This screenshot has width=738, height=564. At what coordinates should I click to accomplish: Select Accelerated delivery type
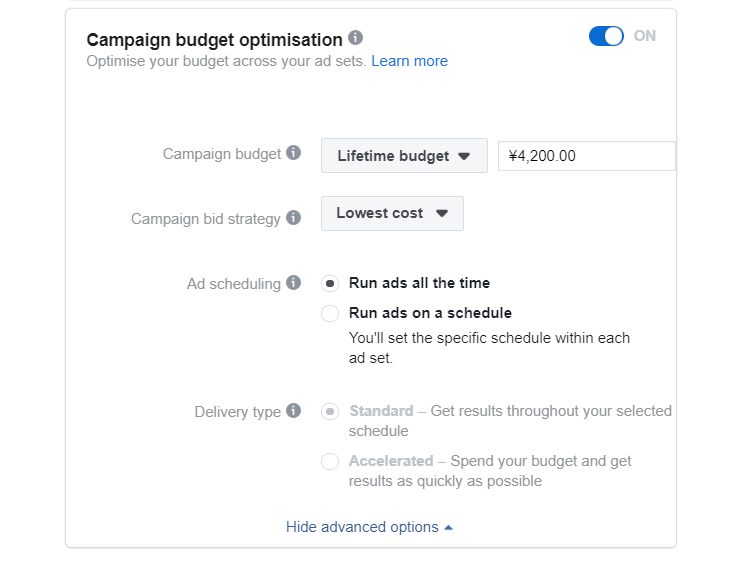click(330, 461)
